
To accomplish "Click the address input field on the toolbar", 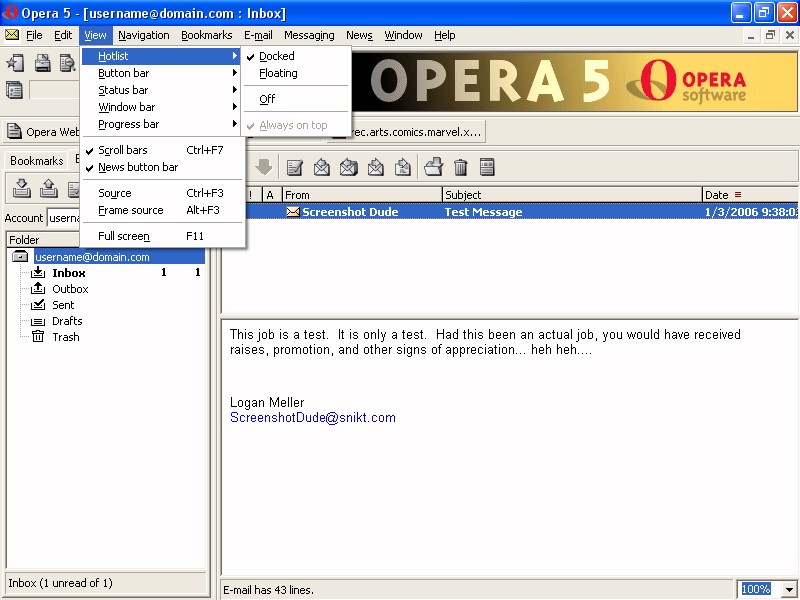I will pos(55,90).
